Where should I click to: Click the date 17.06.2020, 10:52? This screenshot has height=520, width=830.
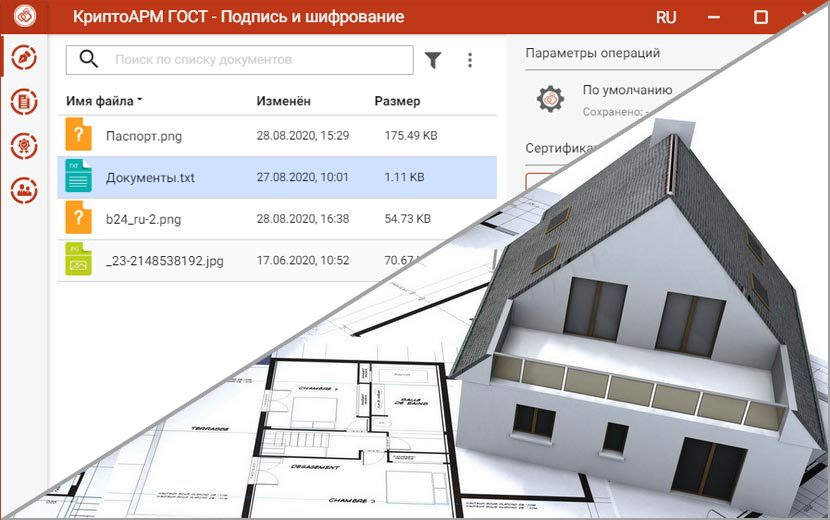[x=303, y=261]
